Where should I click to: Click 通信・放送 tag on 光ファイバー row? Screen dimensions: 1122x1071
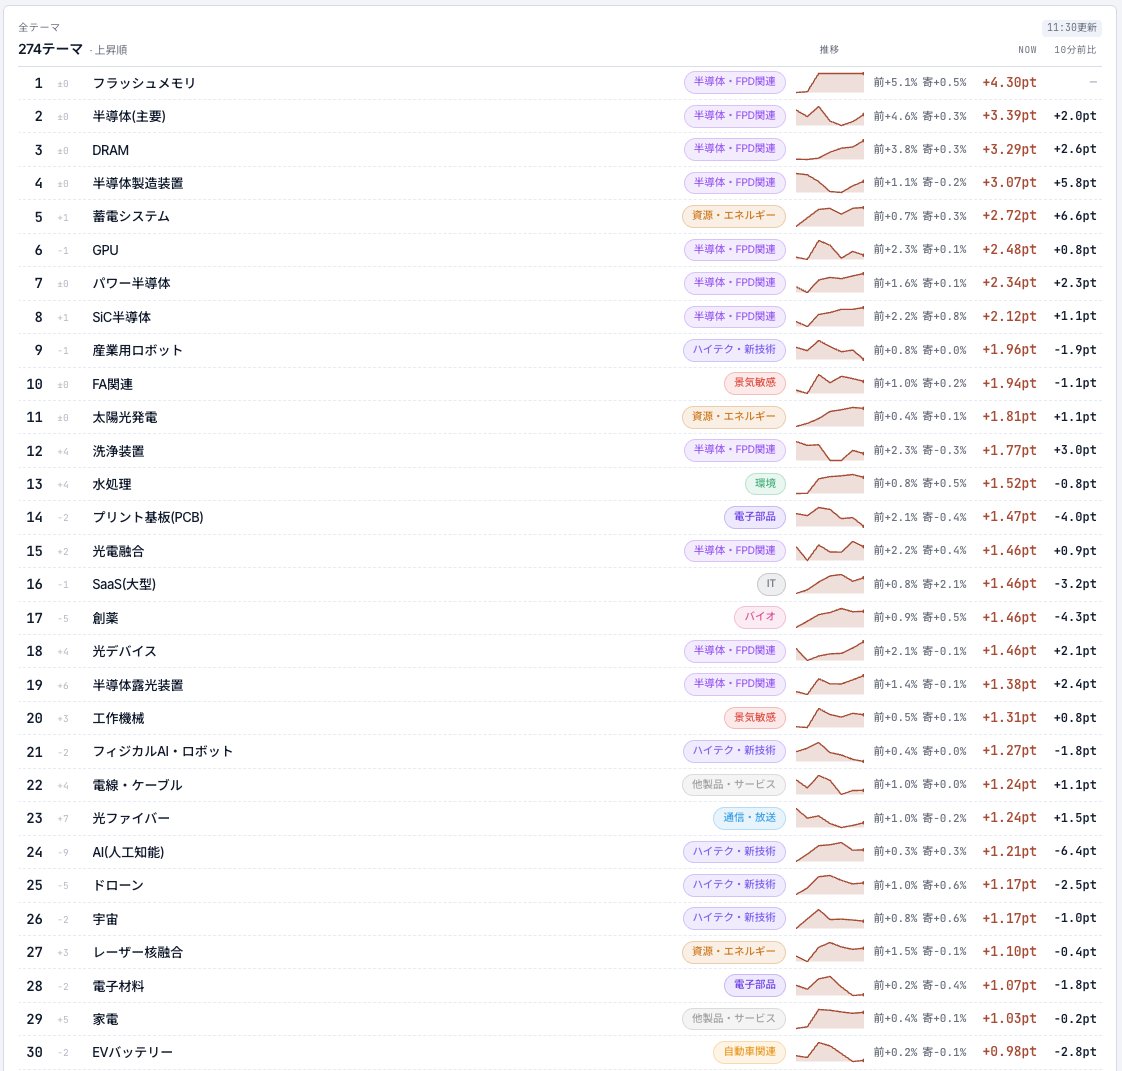[749, 818]
